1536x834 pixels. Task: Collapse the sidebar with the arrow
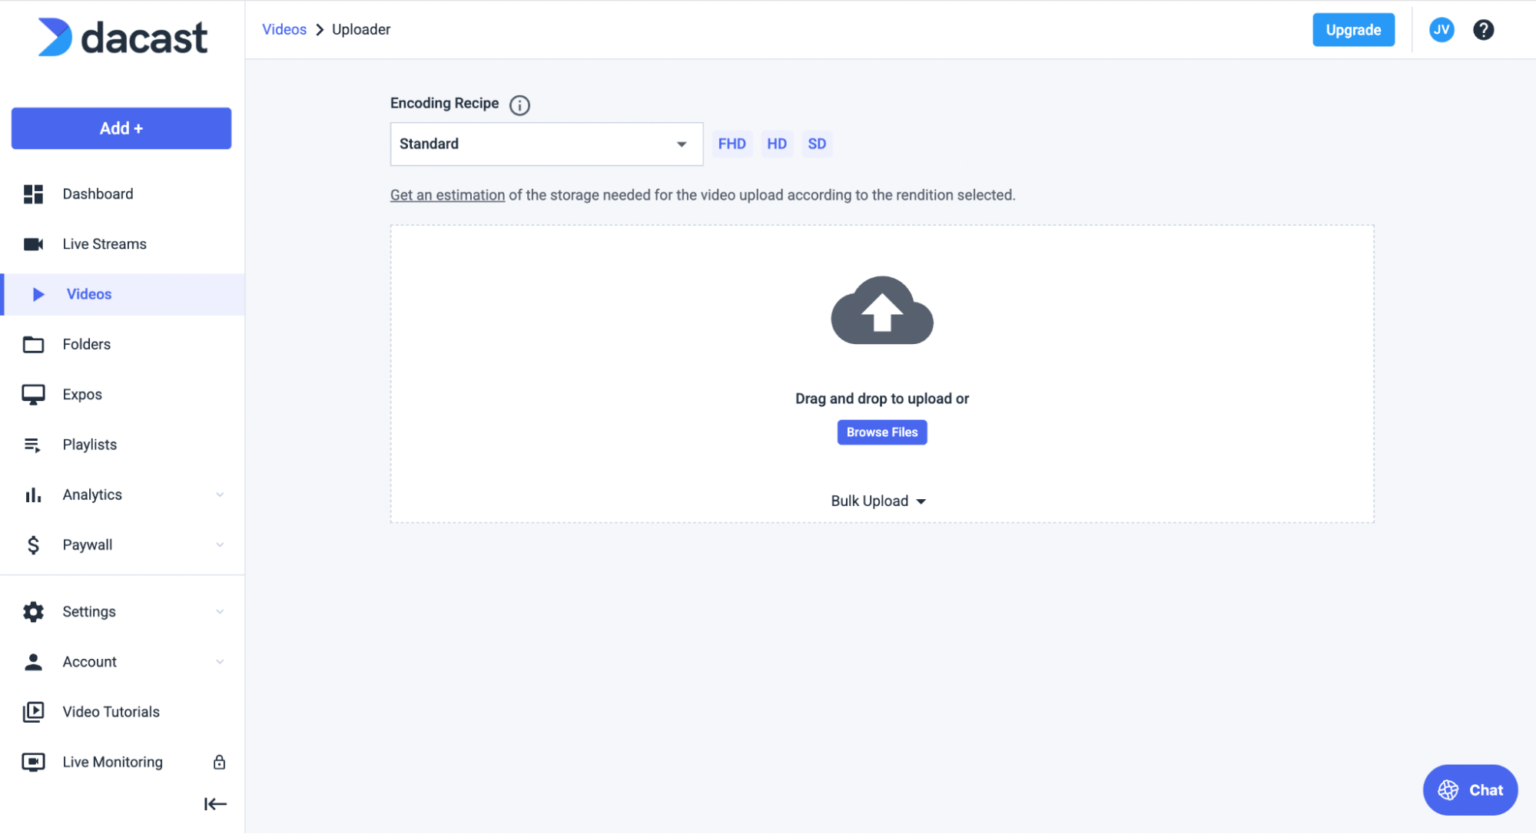pos(215,803)
